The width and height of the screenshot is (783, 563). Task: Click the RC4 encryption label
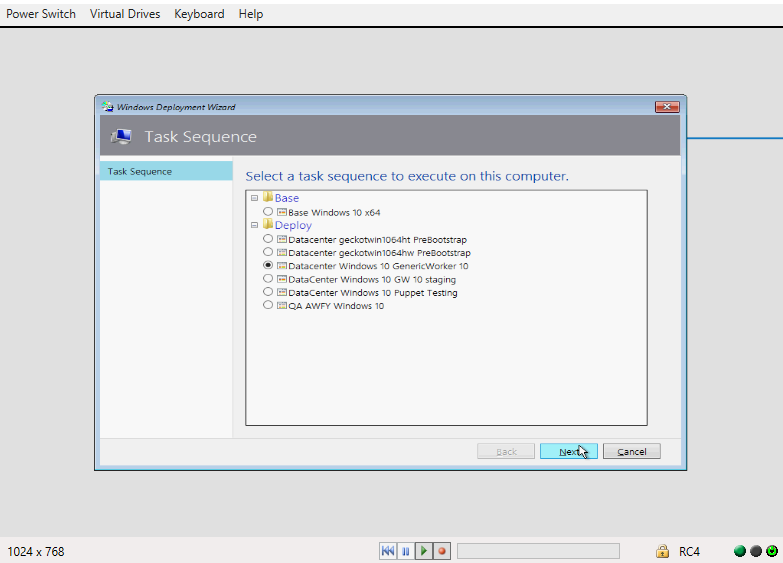(x=689, y=552)
